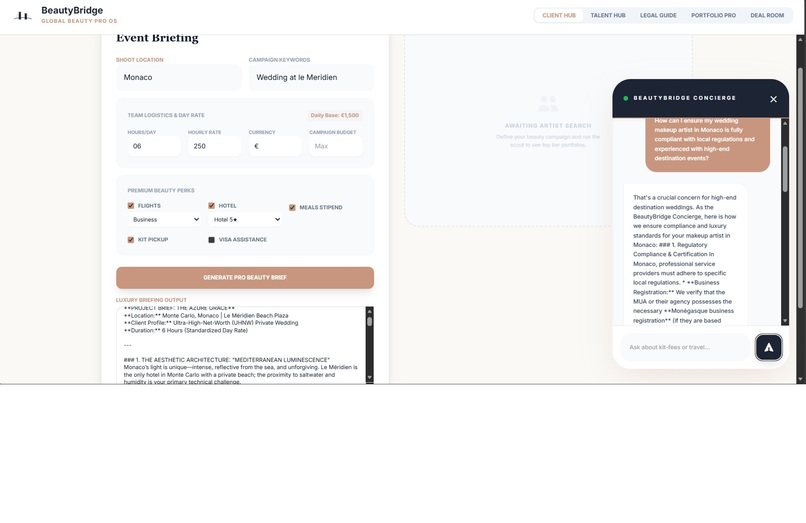The image size is (806, 523).
Task: Click the concierge chat scroll up arrow
Action: 785,123
